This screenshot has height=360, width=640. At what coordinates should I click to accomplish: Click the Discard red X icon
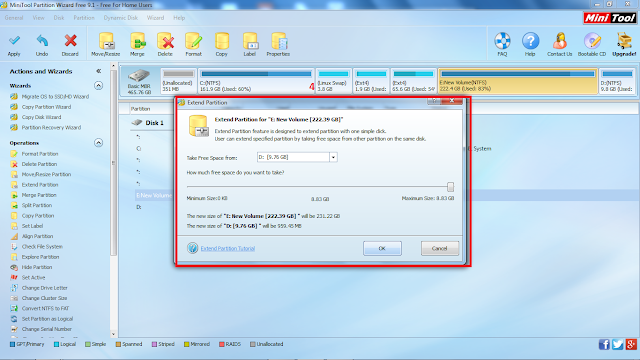[70, 40]
